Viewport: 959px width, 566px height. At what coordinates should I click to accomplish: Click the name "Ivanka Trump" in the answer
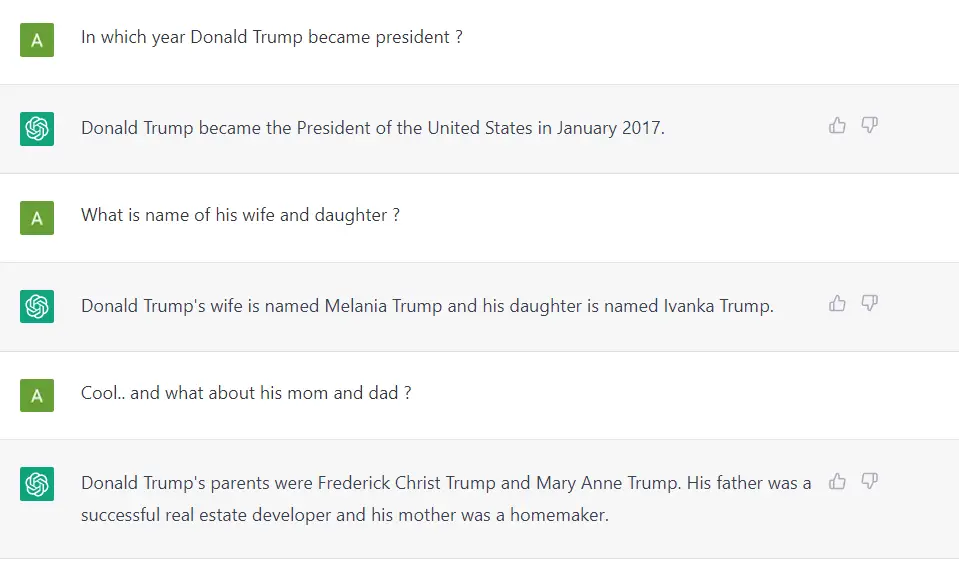tap(717, 306)
